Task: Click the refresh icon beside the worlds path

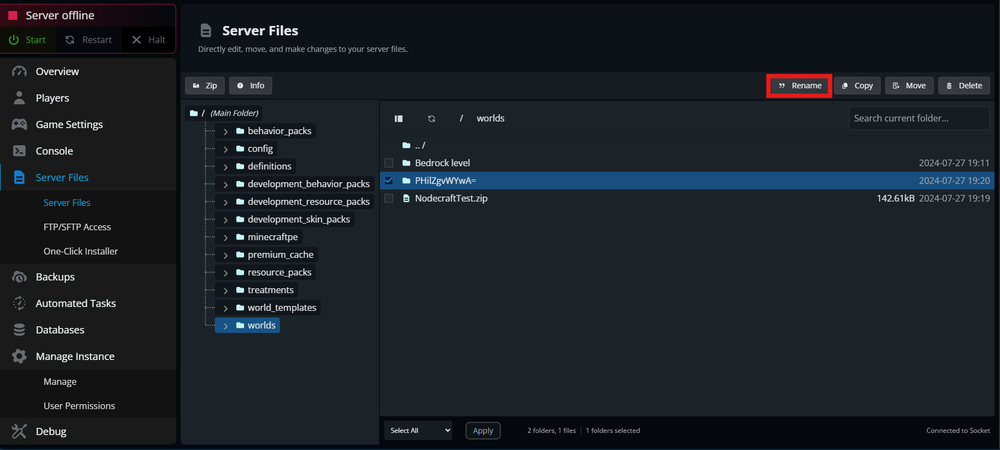Action: point(431,118)
